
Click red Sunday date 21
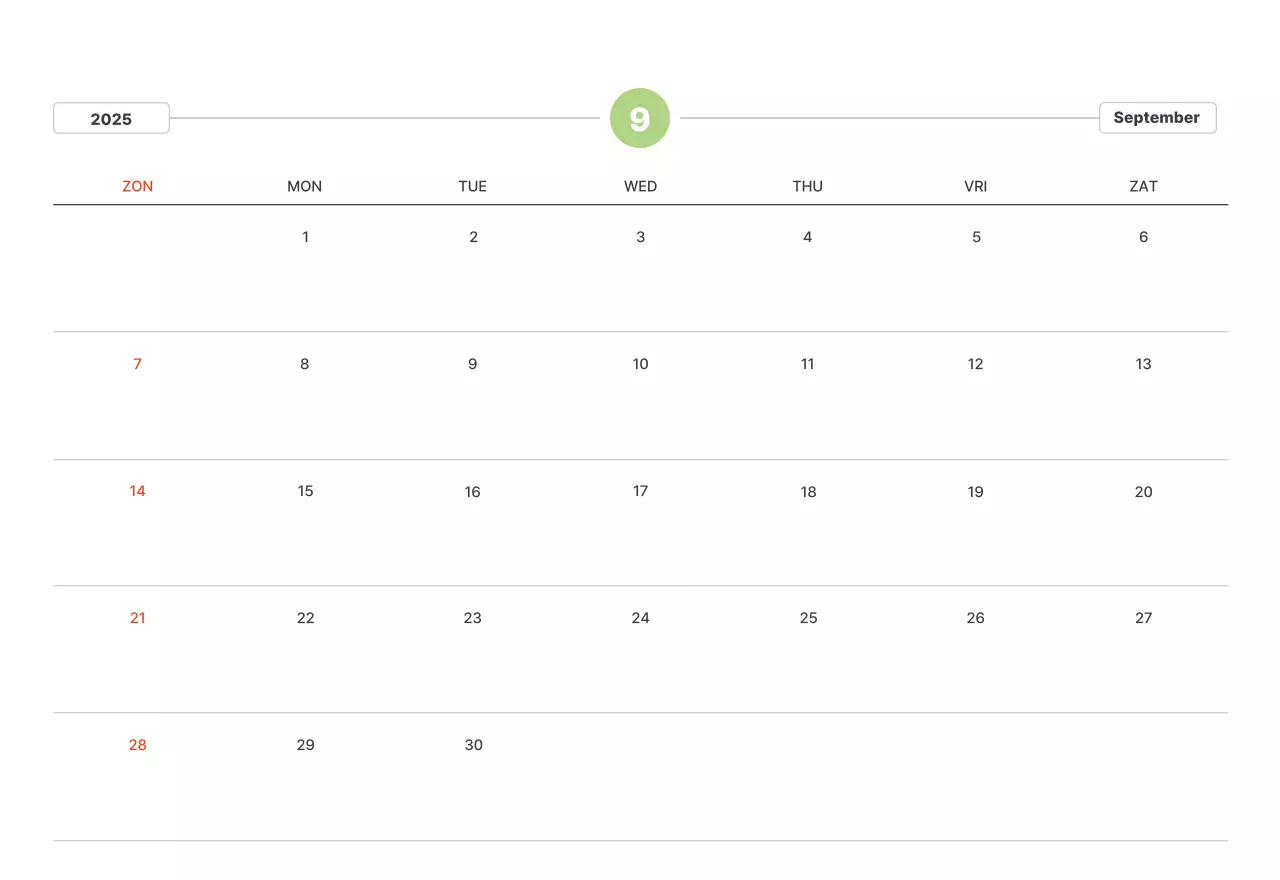coord(138,618)
